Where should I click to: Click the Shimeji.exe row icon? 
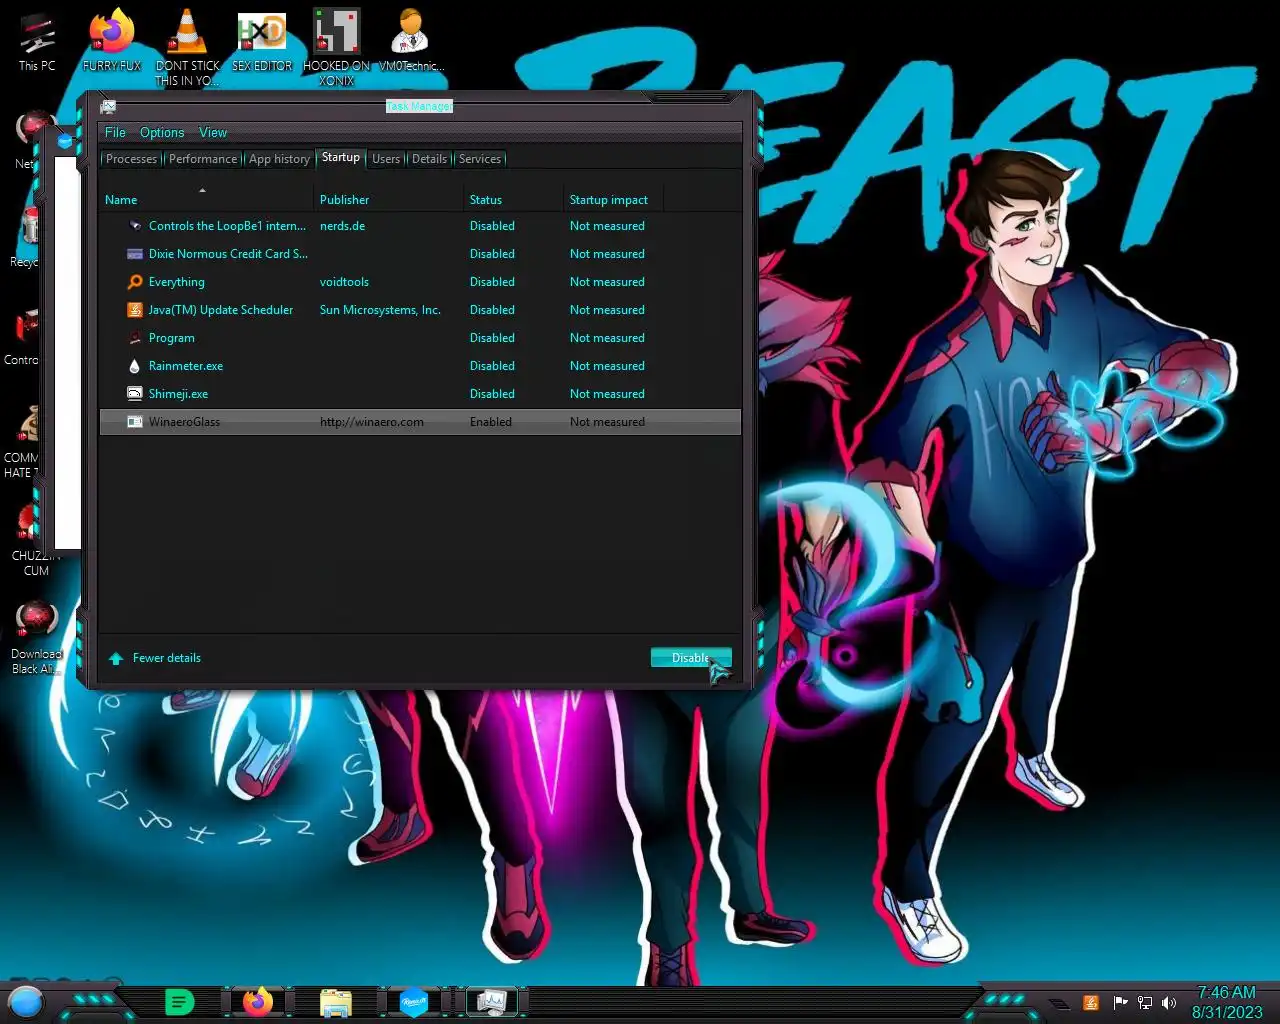(135, 394)
